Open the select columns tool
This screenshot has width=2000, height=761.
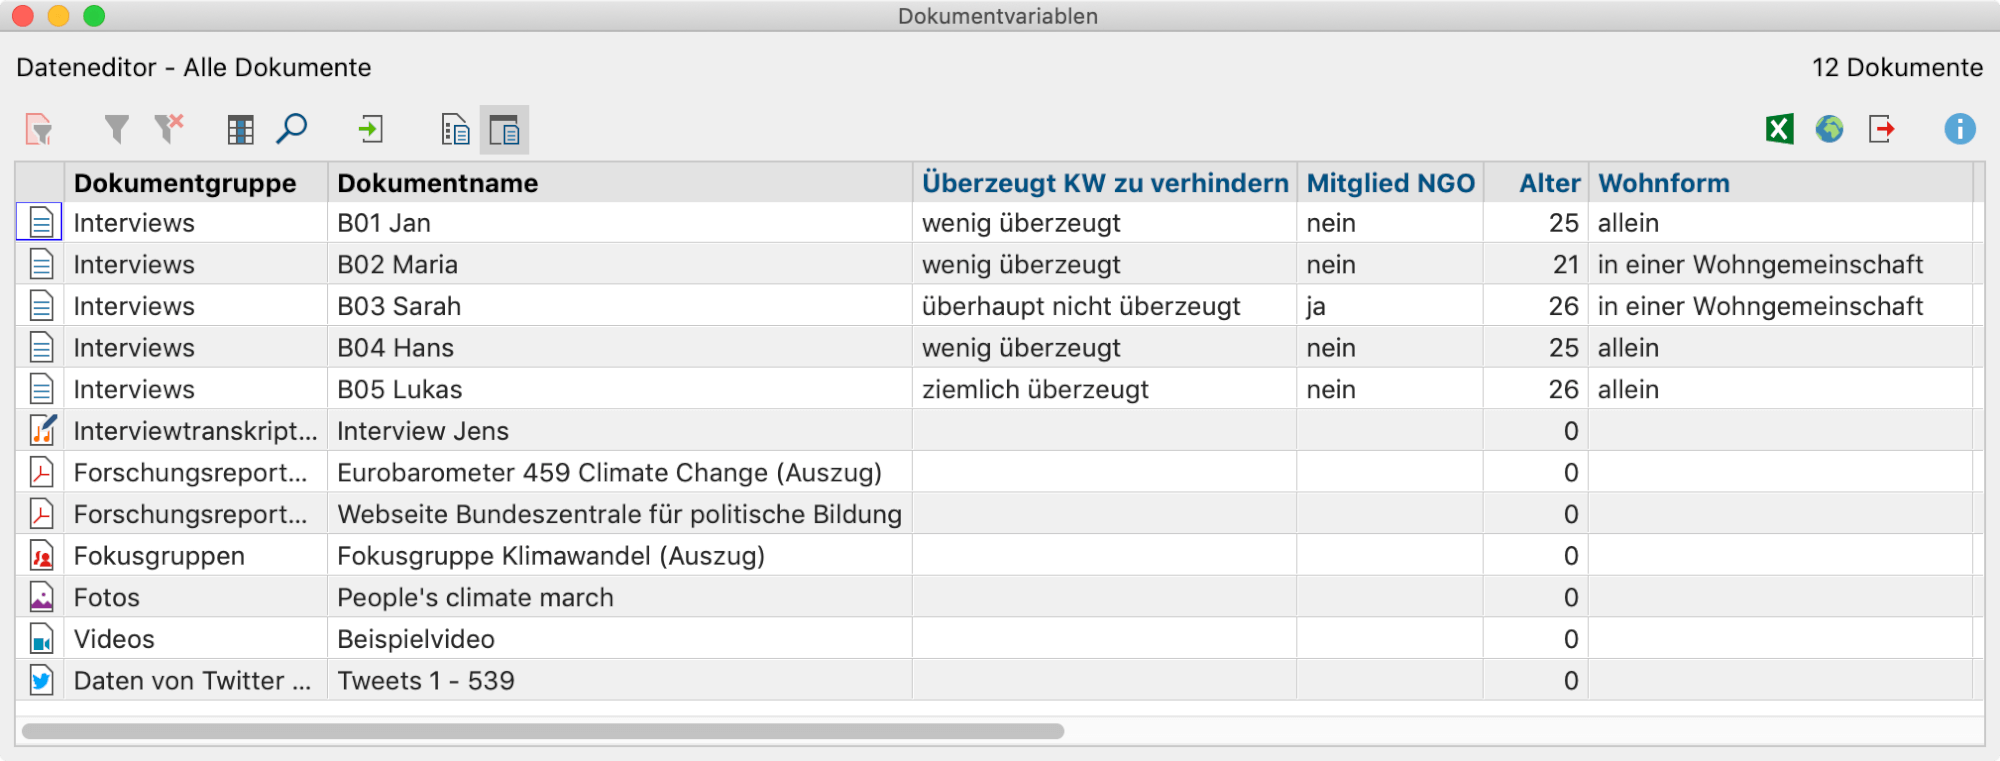pos(240,129)
